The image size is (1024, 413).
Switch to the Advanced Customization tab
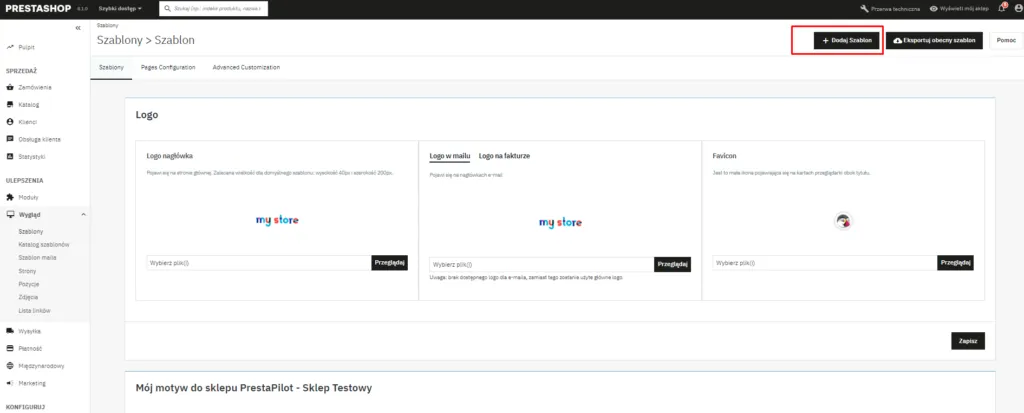click(x=245, y=67)
